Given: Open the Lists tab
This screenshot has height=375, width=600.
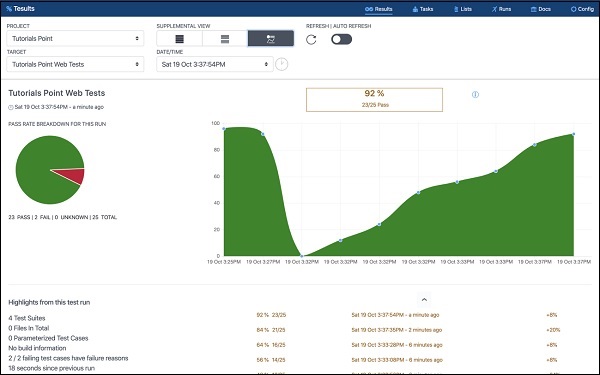Looking at the screenshot, I should pyautogui.click(x=463, y=9).
